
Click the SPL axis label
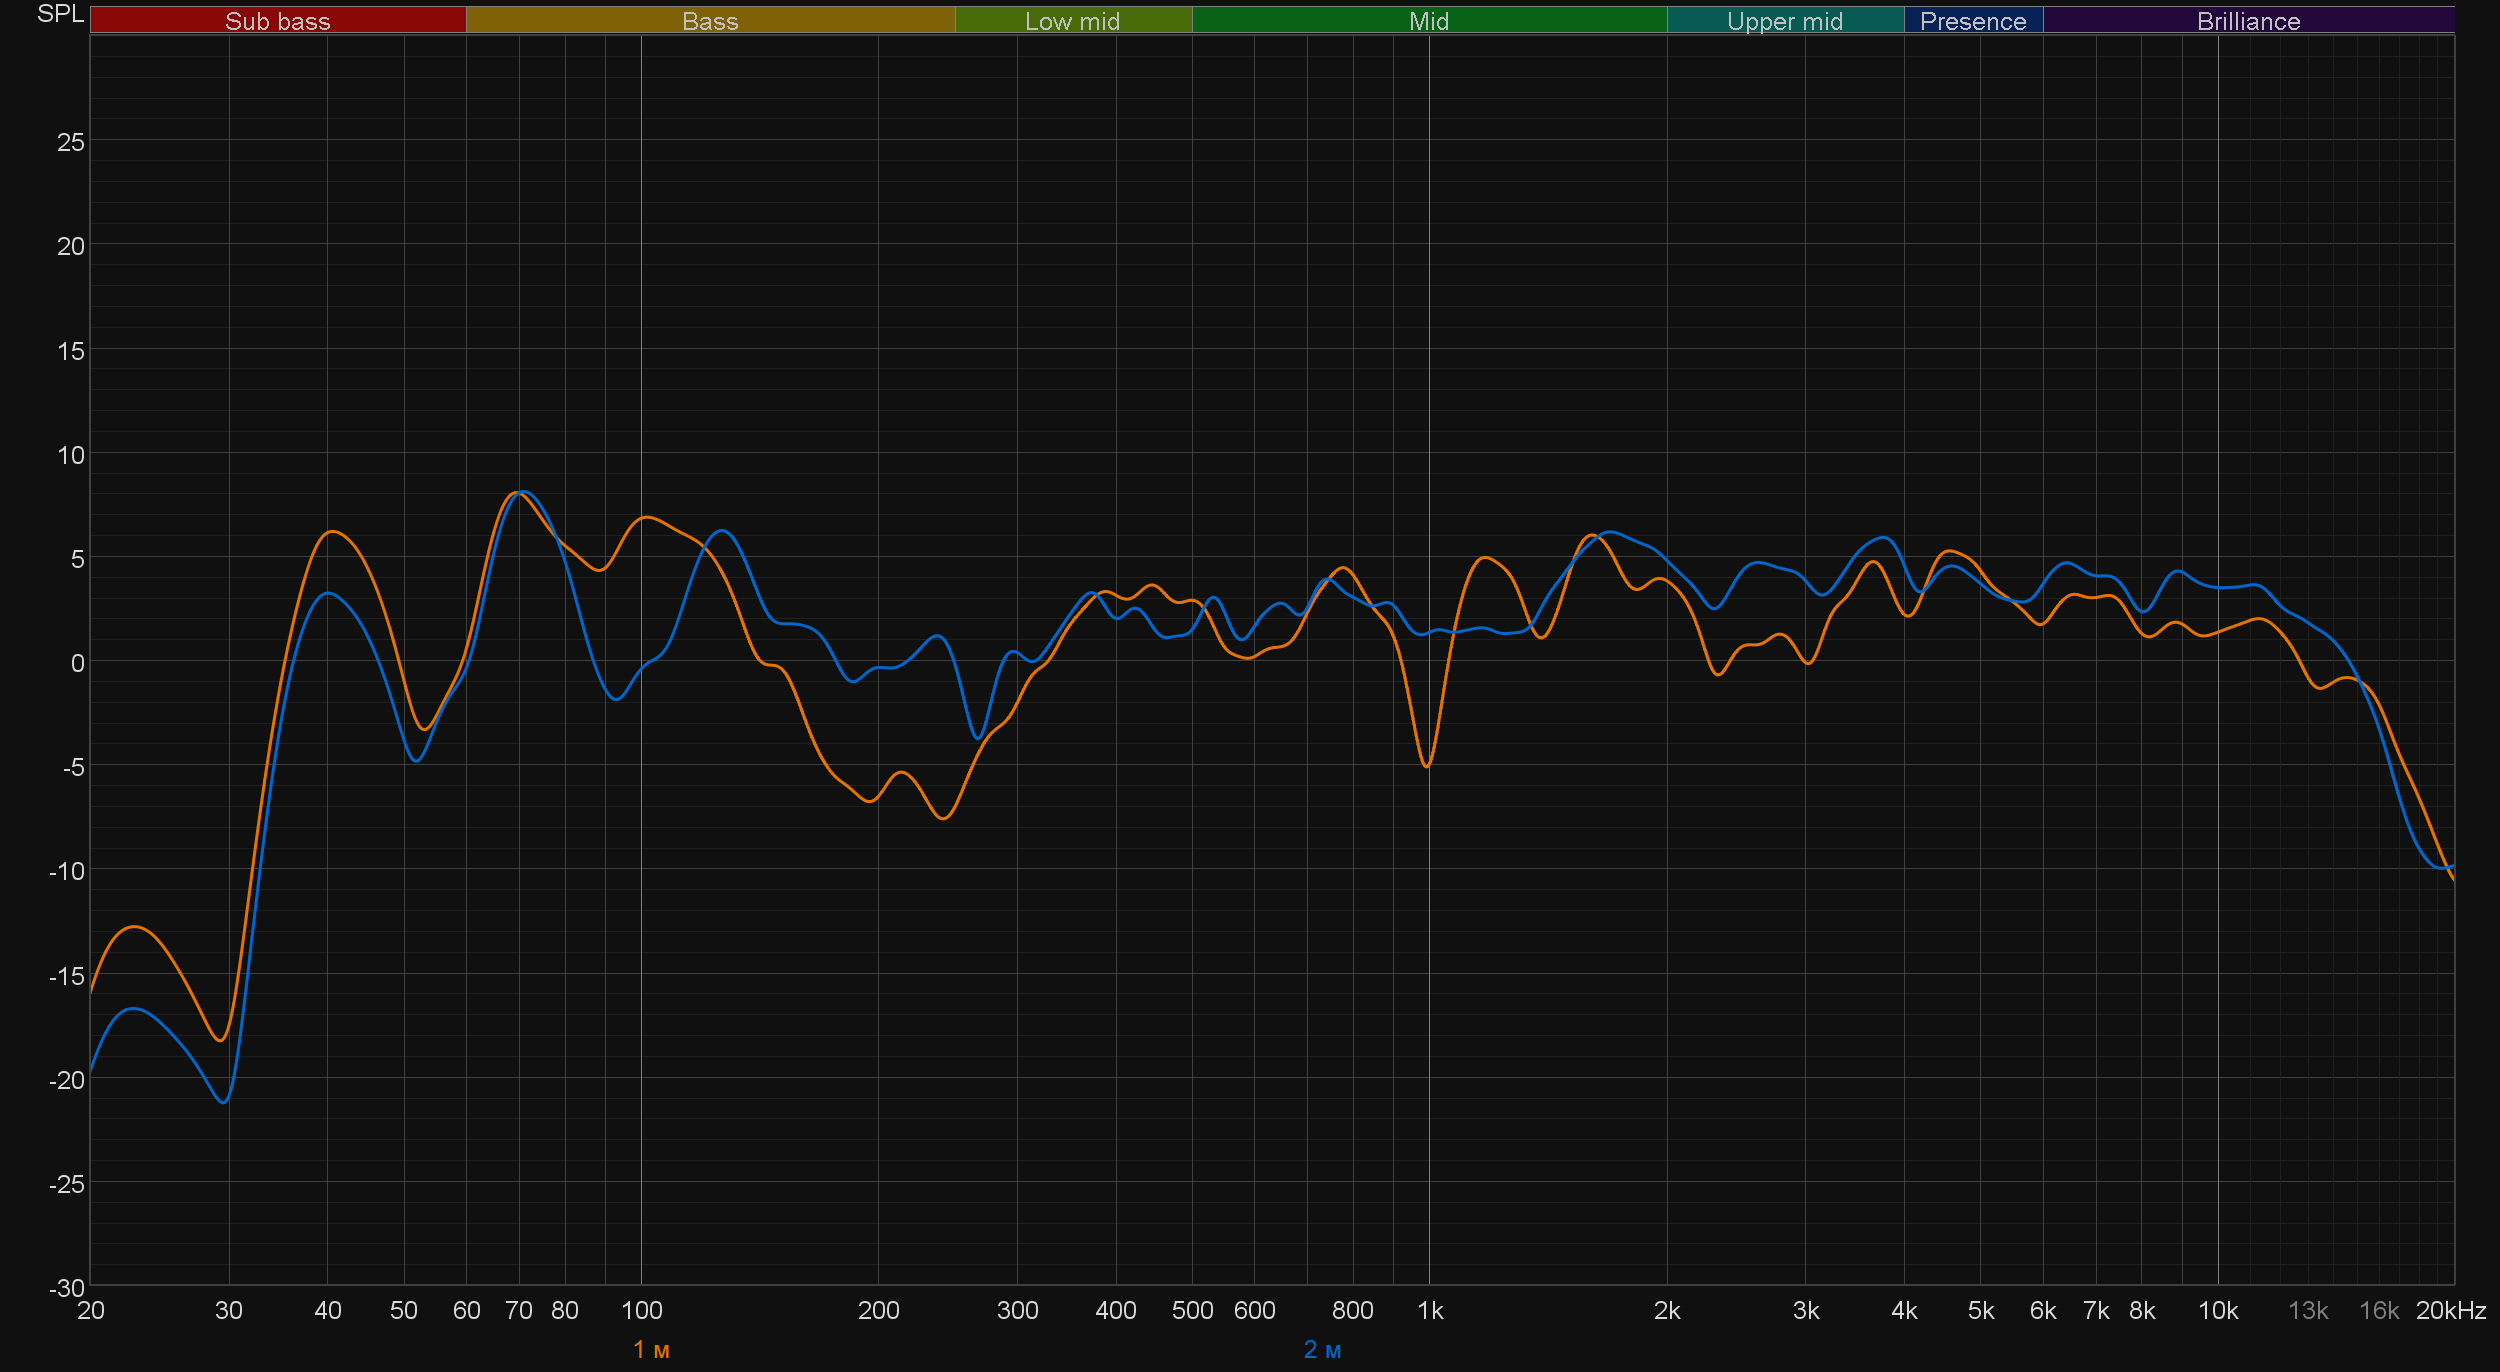tap(60, 14)
